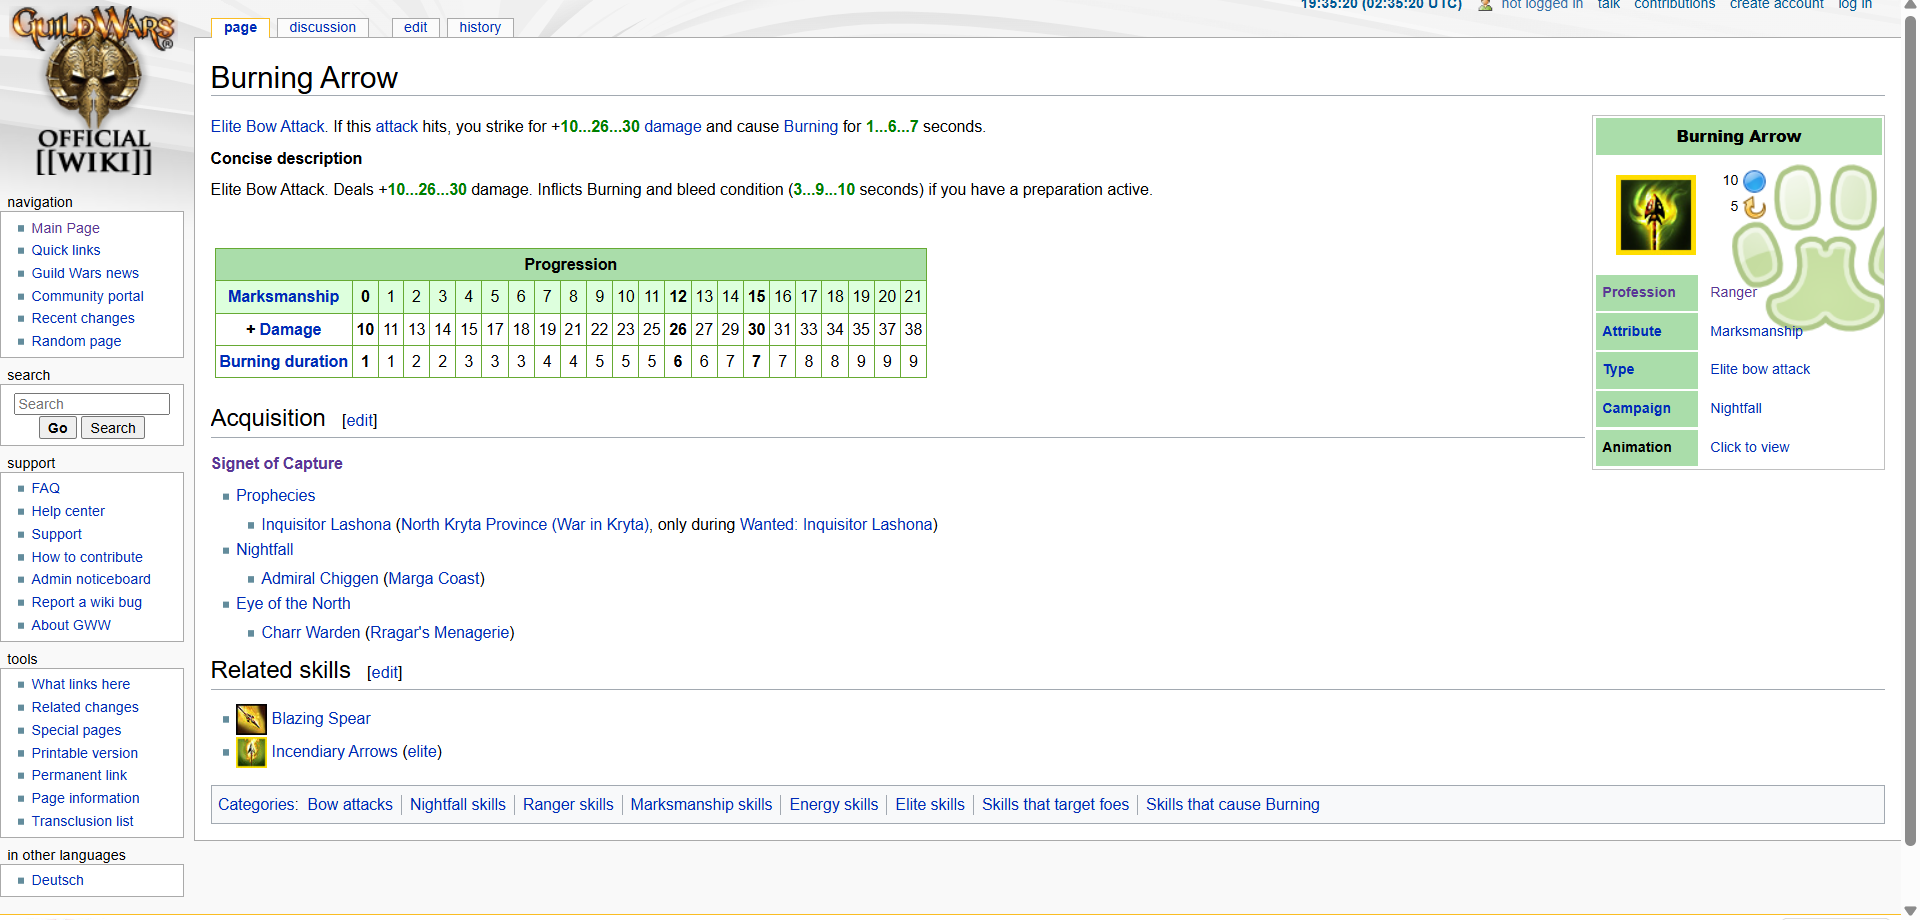Click the Elite Bow Attack link in description
The height and width of the screenshot is (920, 1920).
(268, 126)
